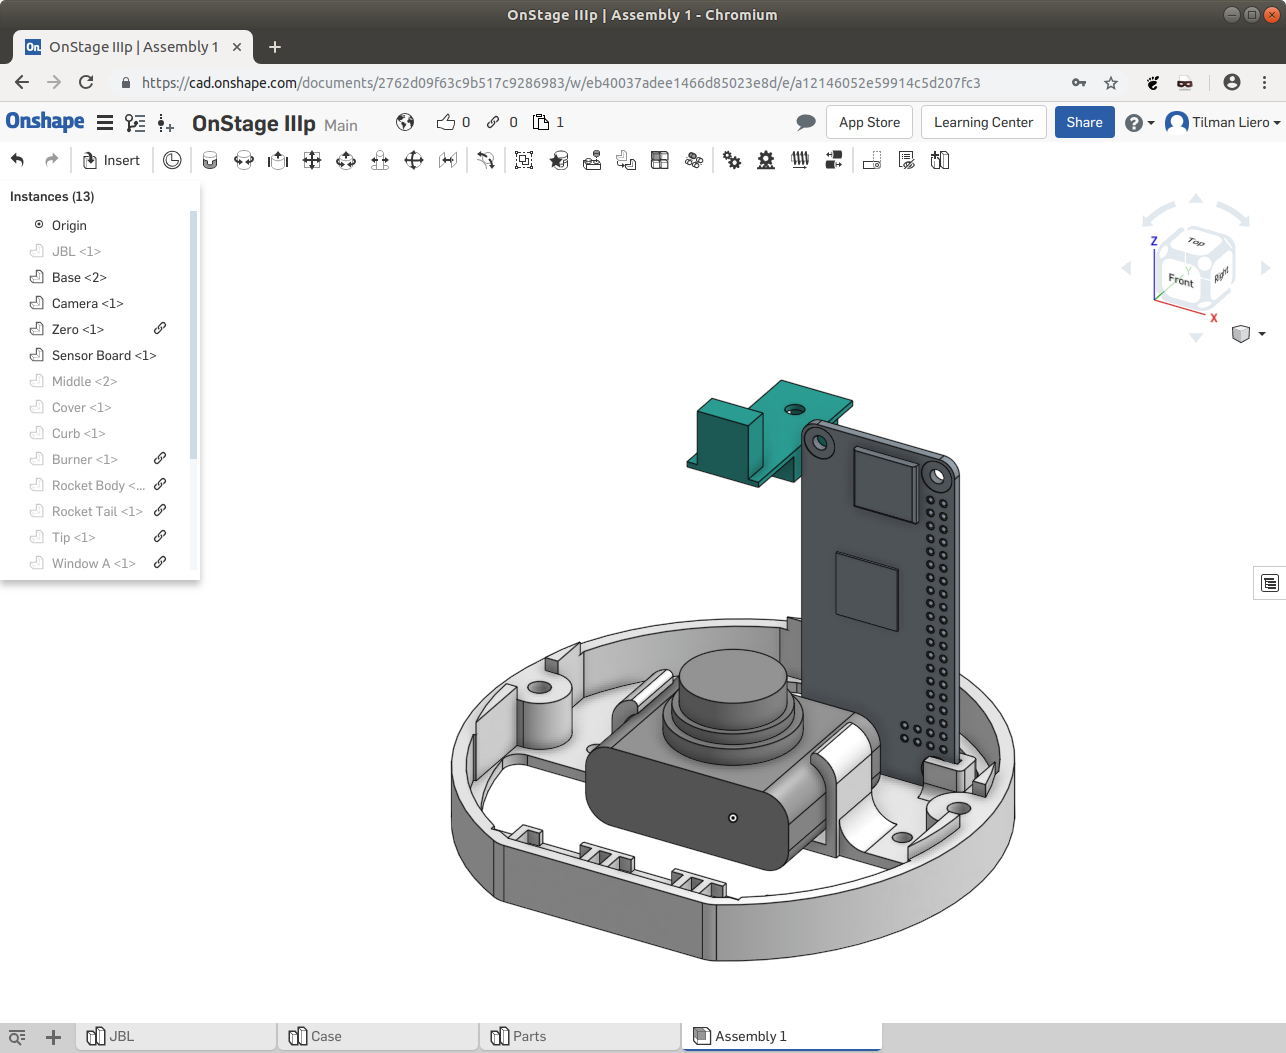Screen dimensions: 1286x1053
Task: Click the create version icon
Action: tap(166, 123)
